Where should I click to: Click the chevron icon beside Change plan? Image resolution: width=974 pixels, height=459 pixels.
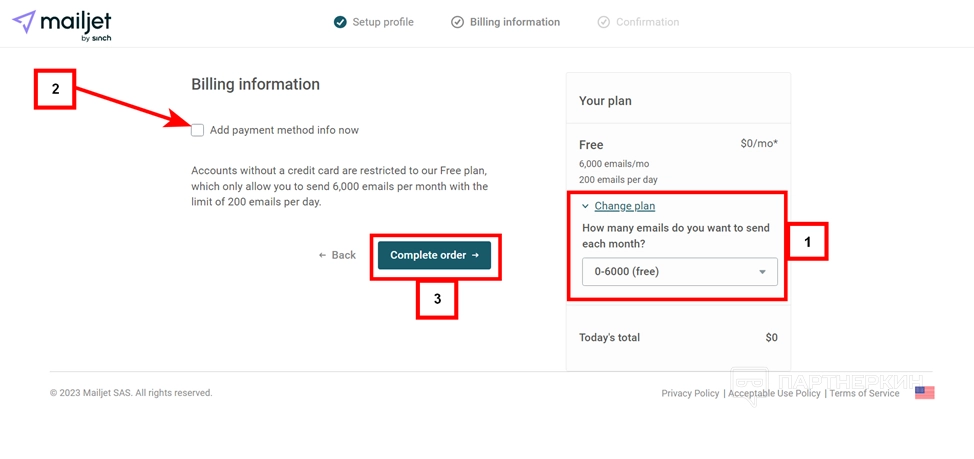[x=586, y=206]
